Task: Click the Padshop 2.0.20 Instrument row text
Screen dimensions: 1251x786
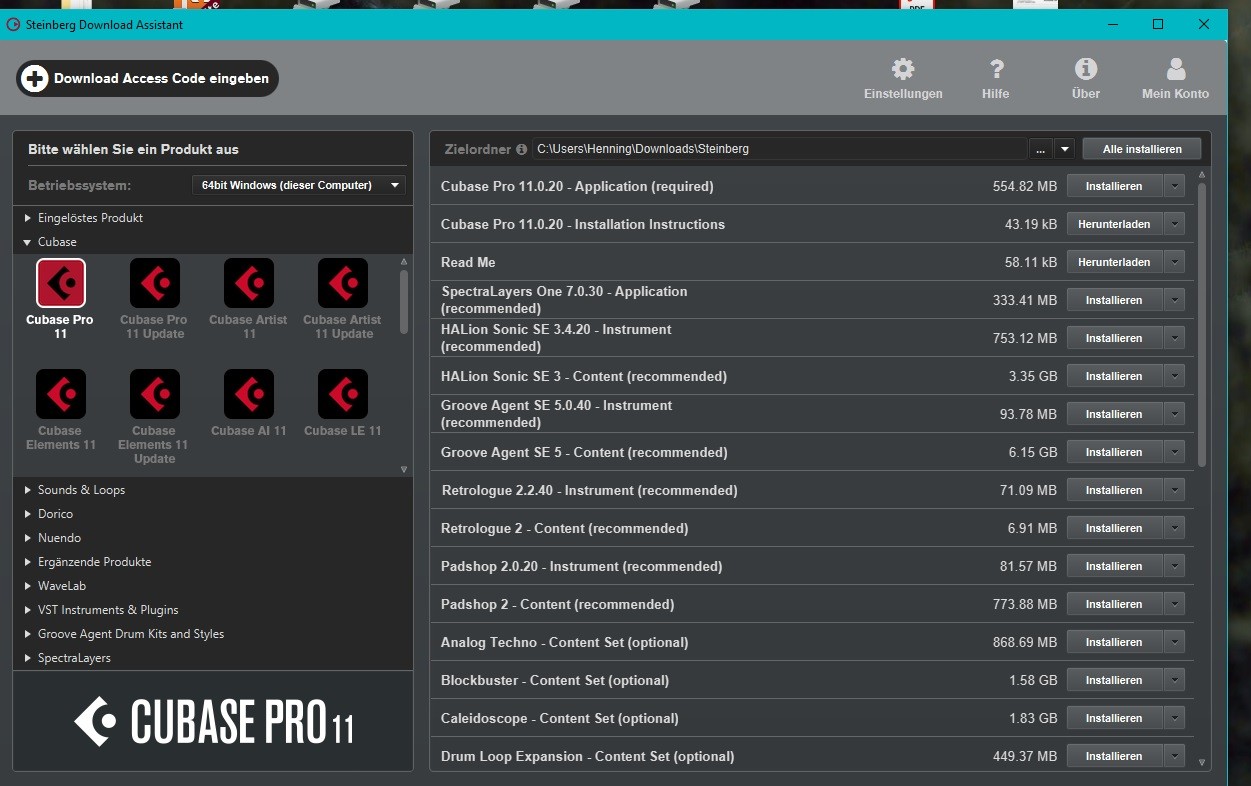Action: click(x=581, y=566)
